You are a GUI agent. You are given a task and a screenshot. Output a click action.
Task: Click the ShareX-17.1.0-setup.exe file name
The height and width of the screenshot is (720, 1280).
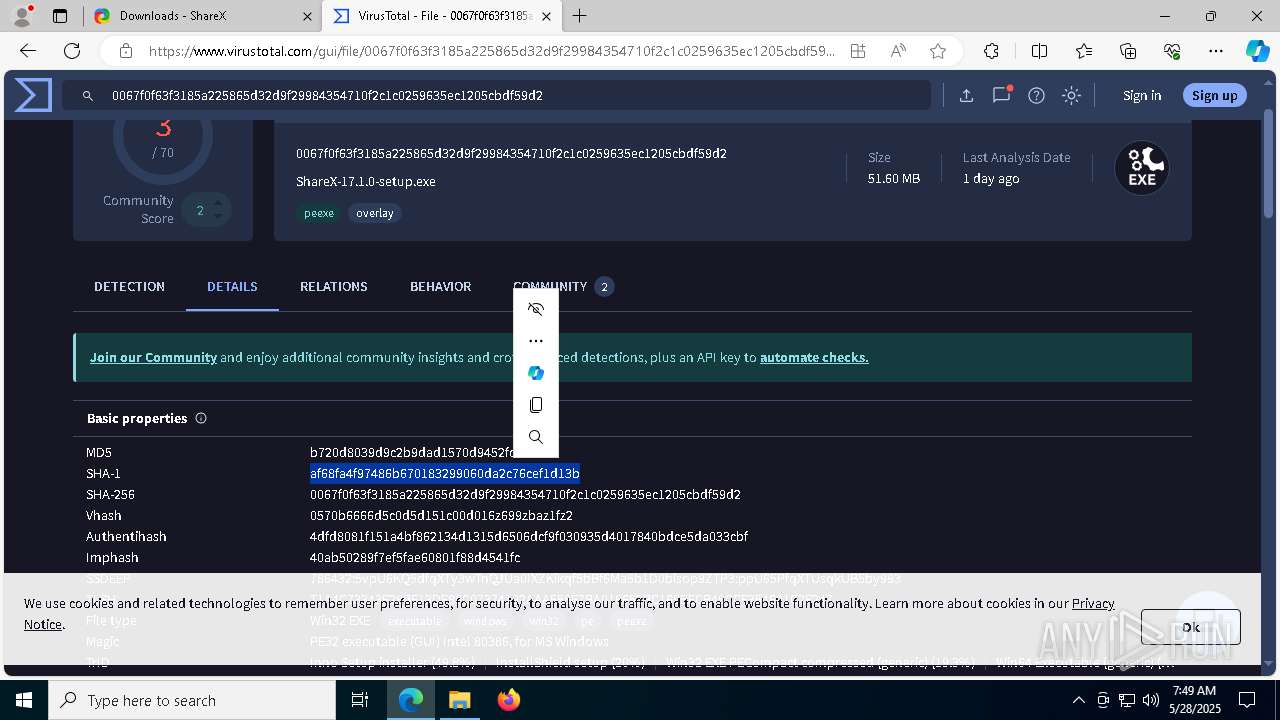tap(366, 181)
